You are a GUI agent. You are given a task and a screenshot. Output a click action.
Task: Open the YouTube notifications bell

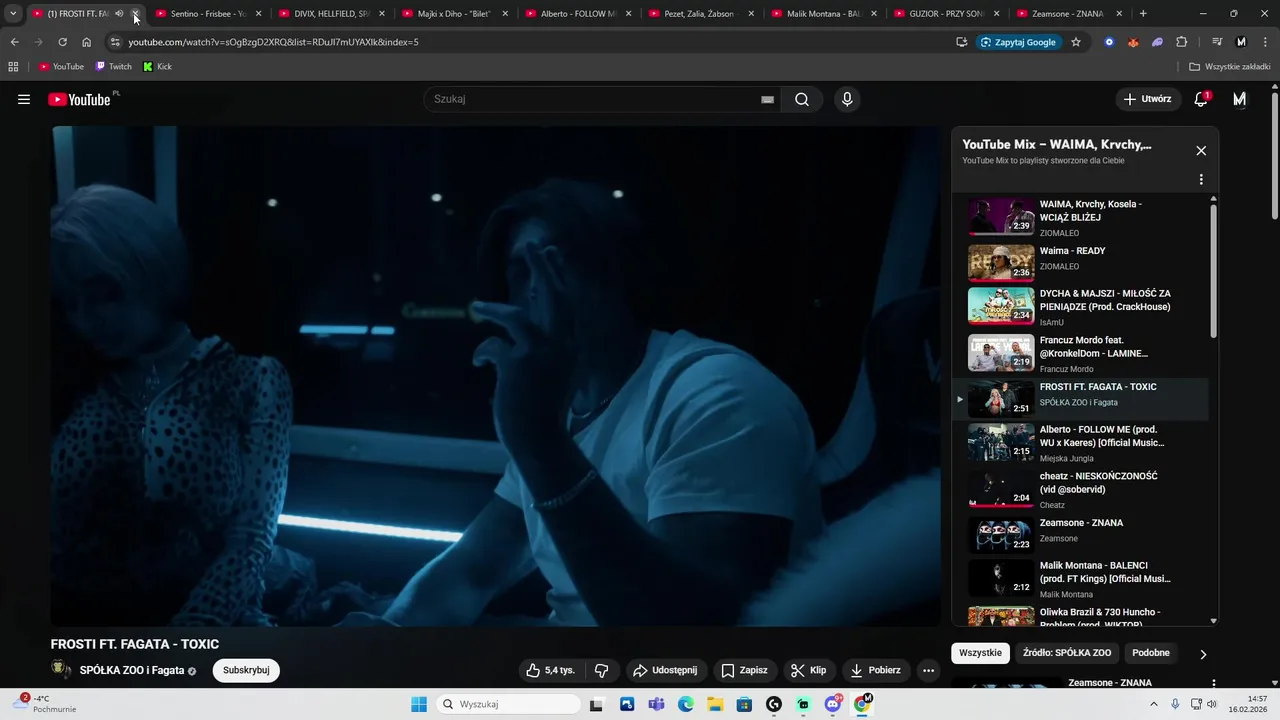[1202, 99]
